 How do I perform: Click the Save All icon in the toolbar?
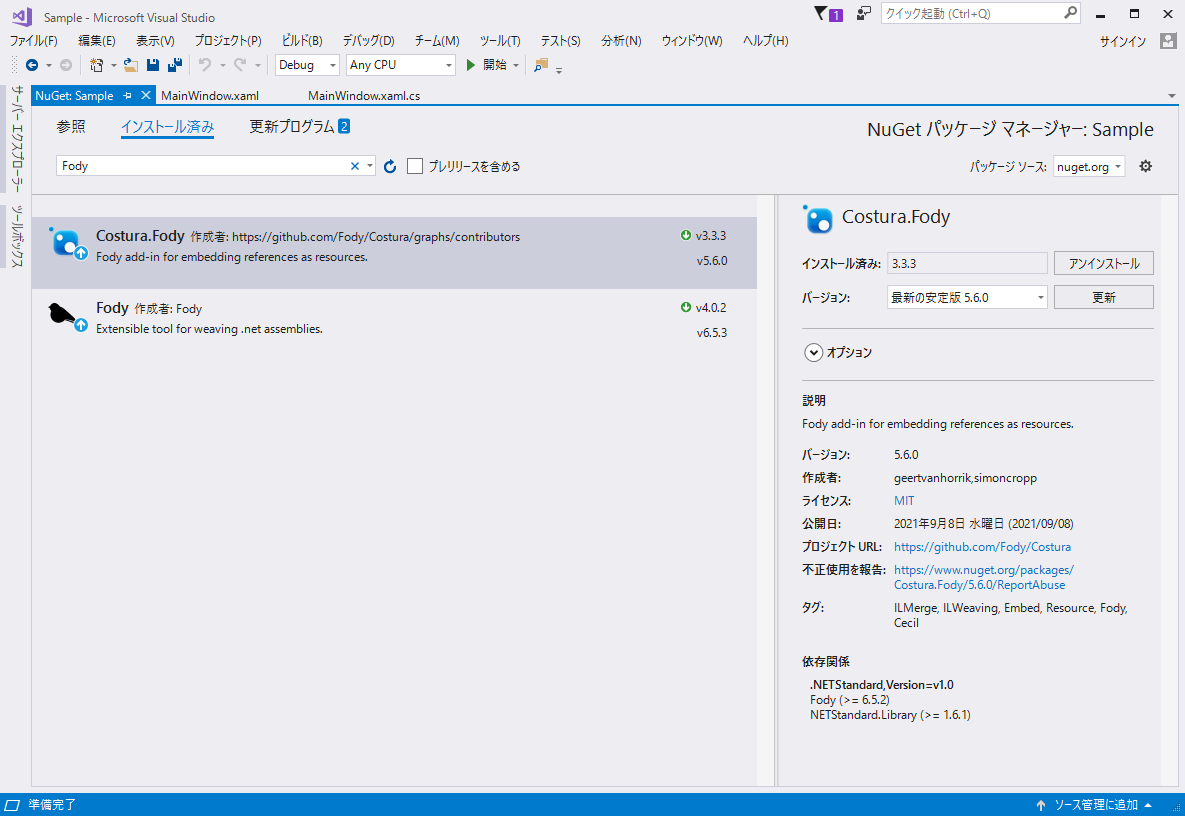[174, 65]
